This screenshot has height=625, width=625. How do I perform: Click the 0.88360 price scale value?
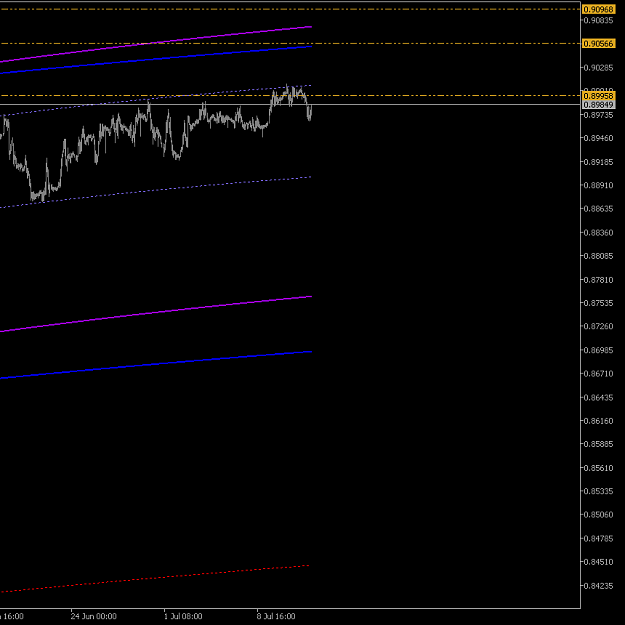[598, 233]
